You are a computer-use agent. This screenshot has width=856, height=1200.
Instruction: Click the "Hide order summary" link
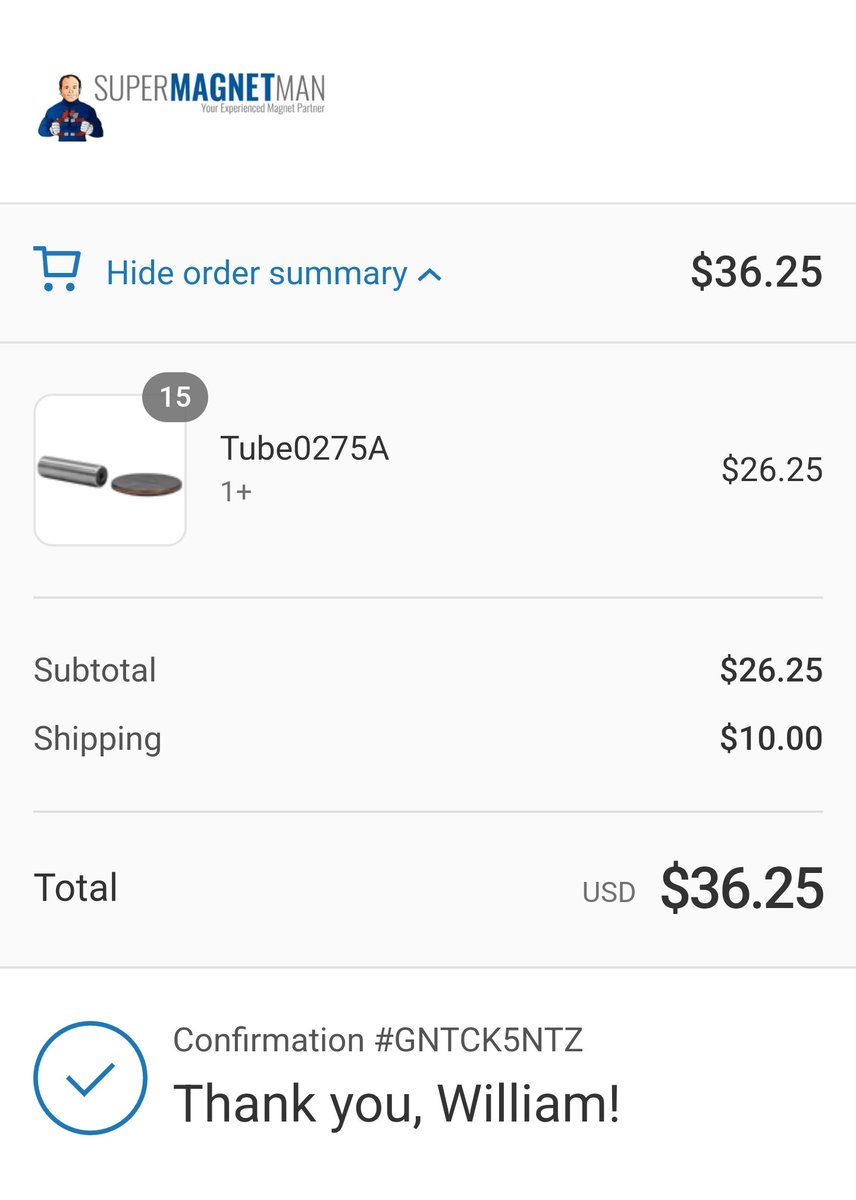pyautogui.click(x=257, y=273)
